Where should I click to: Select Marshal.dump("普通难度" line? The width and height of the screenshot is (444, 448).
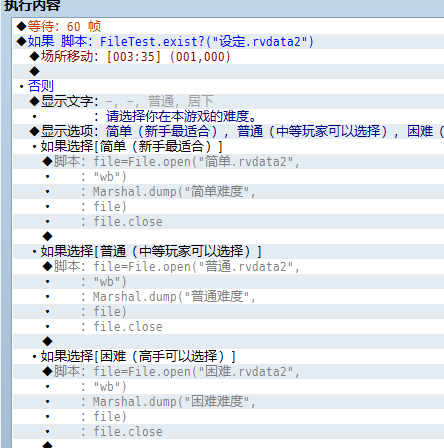tap(228, 296)
